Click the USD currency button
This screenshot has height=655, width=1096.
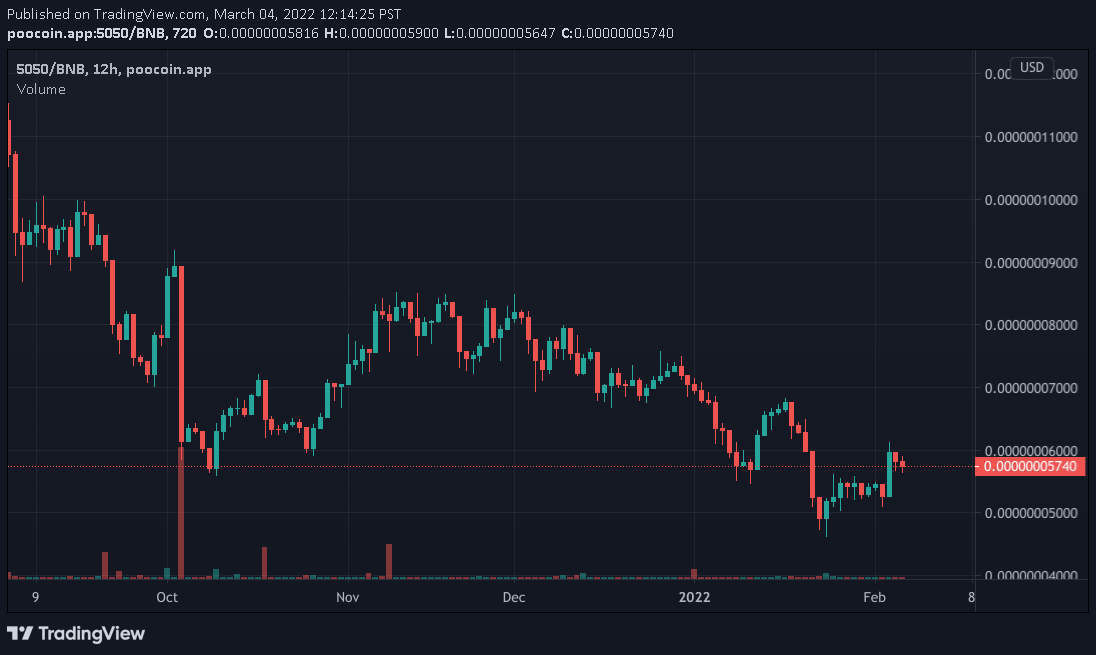pyautogui.click(x=1032, y=68)
